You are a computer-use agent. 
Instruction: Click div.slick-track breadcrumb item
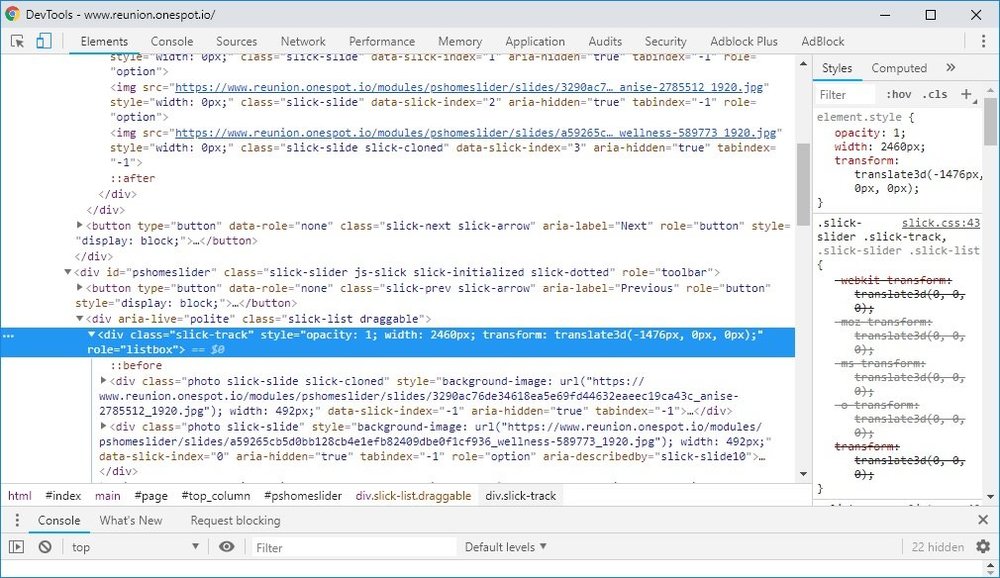pyautogui.click(x=520, y=496)
